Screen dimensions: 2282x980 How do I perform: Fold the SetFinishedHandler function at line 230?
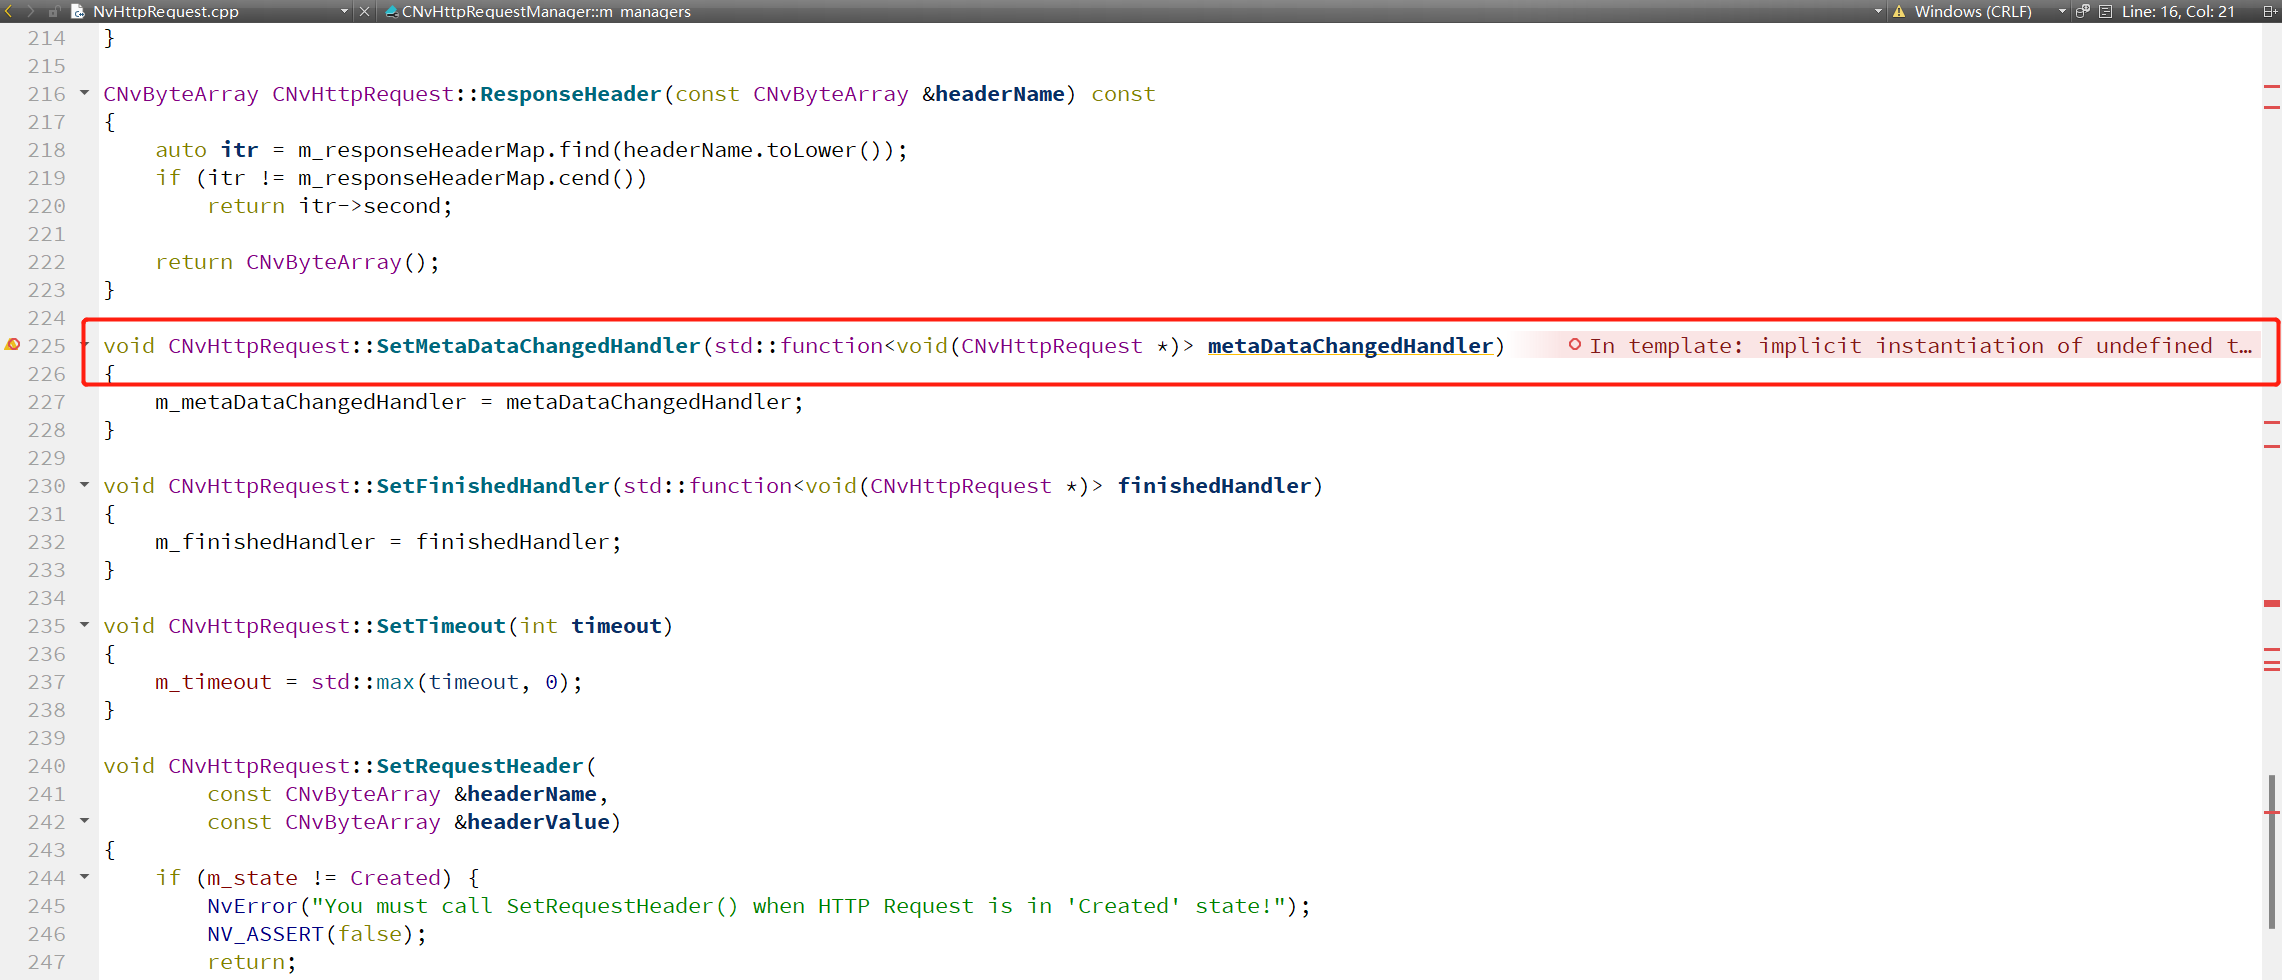click(85, 485)
